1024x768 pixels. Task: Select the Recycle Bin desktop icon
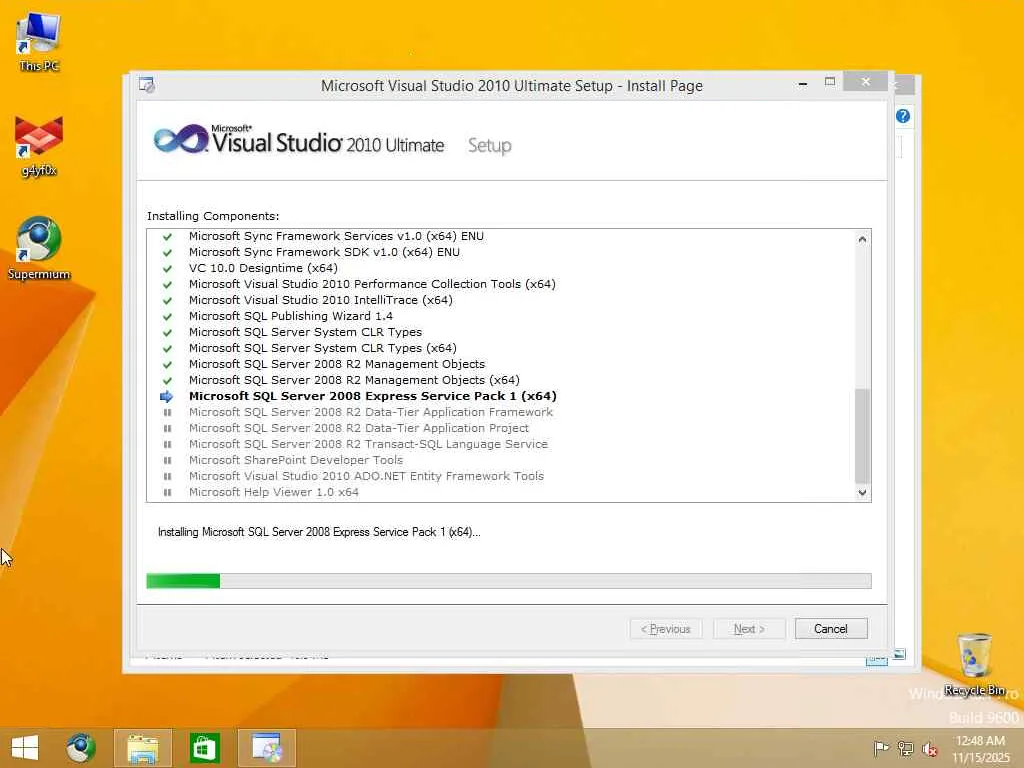point(974,663)
